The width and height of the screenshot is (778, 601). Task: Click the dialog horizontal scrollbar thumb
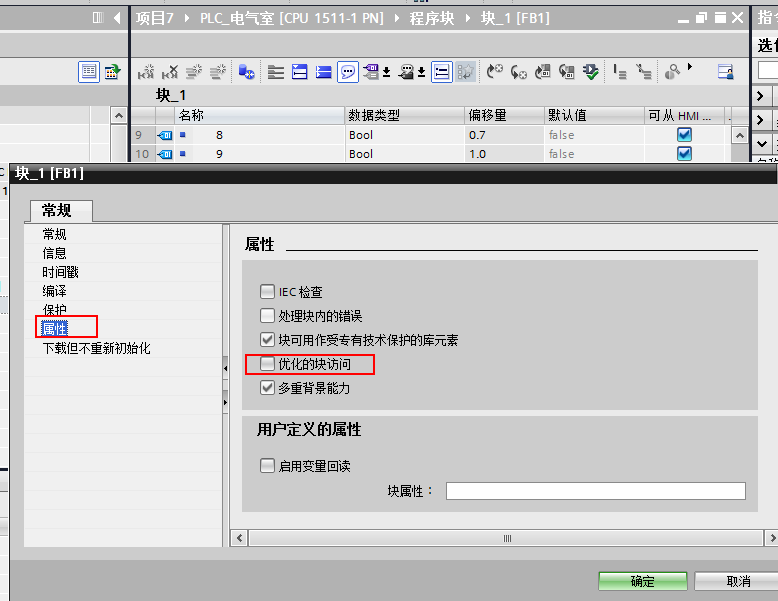506,538
